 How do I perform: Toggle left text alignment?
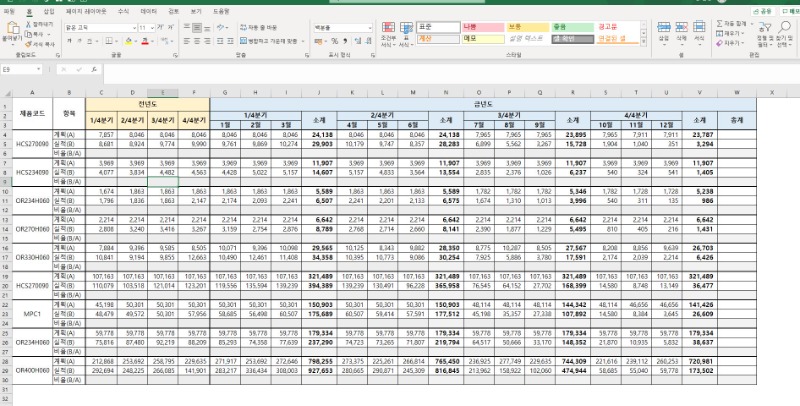coord(187,41)
